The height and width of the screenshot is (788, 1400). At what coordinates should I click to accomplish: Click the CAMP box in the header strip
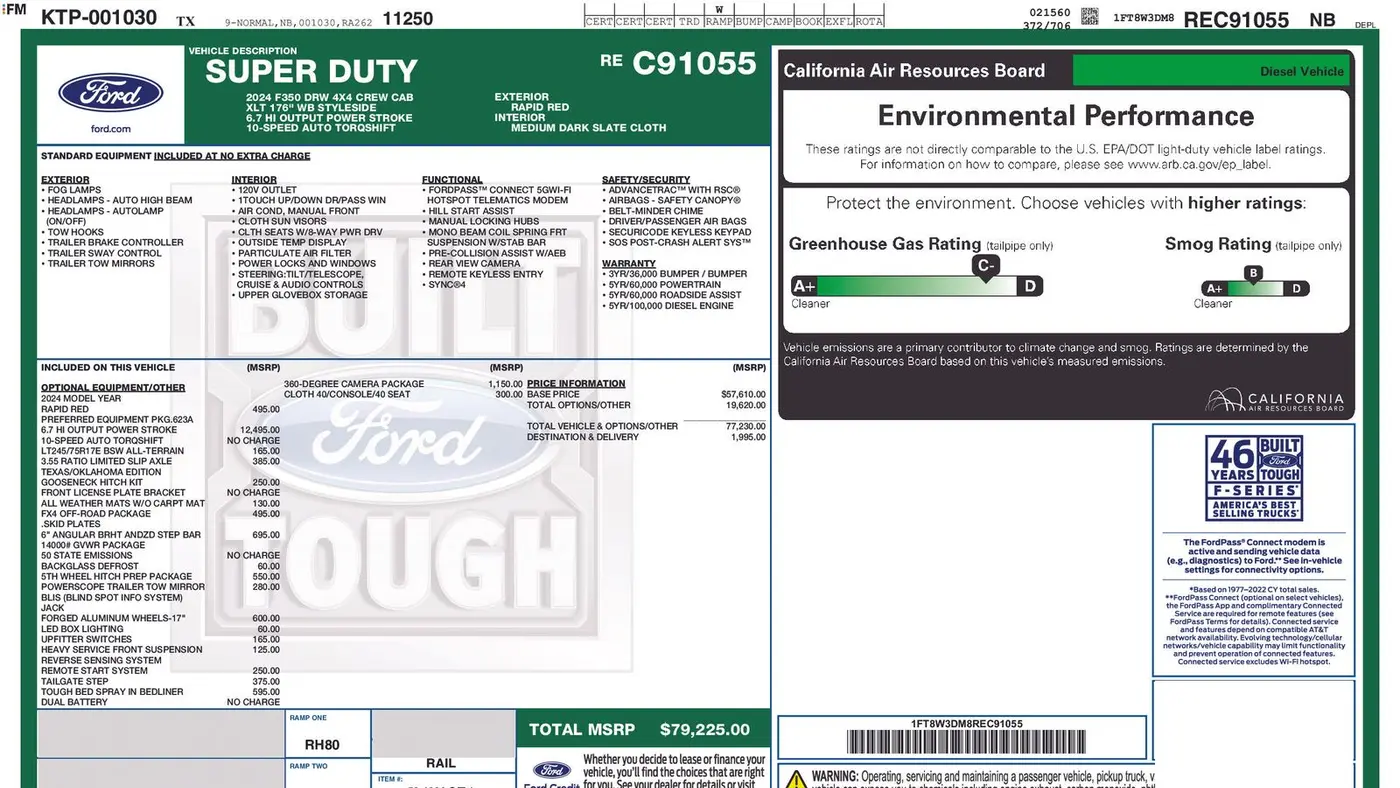[779, 21]
